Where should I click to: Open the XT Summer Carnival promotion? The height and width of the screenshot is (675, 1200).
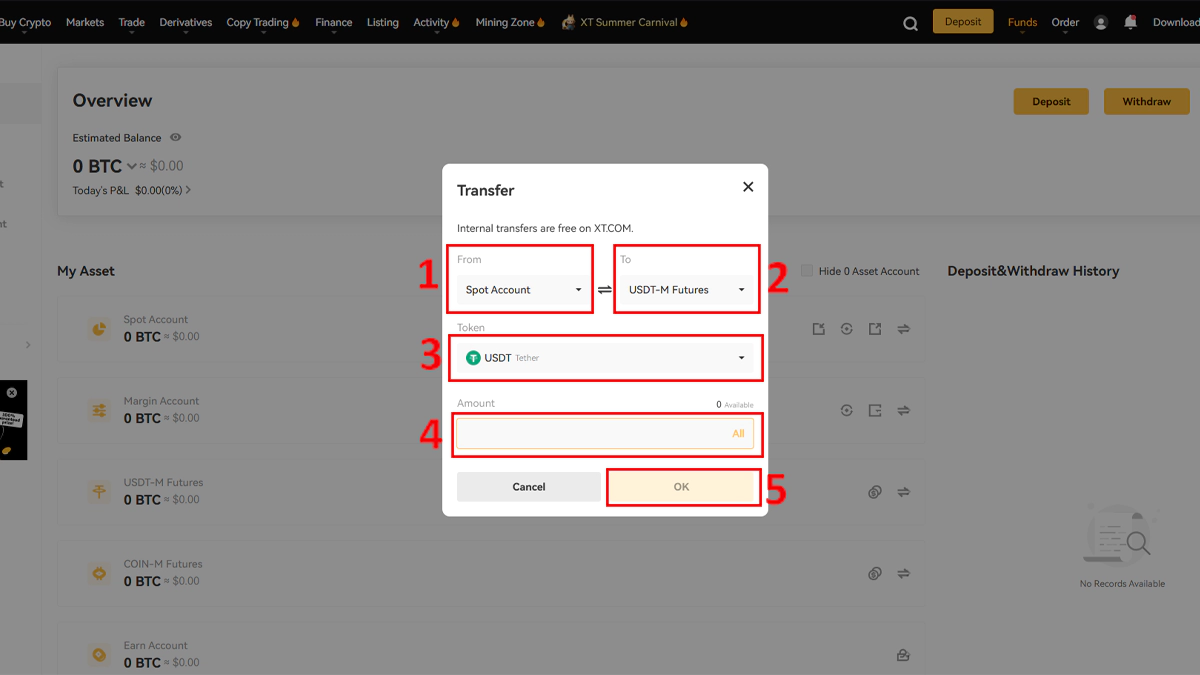[625, 22]
